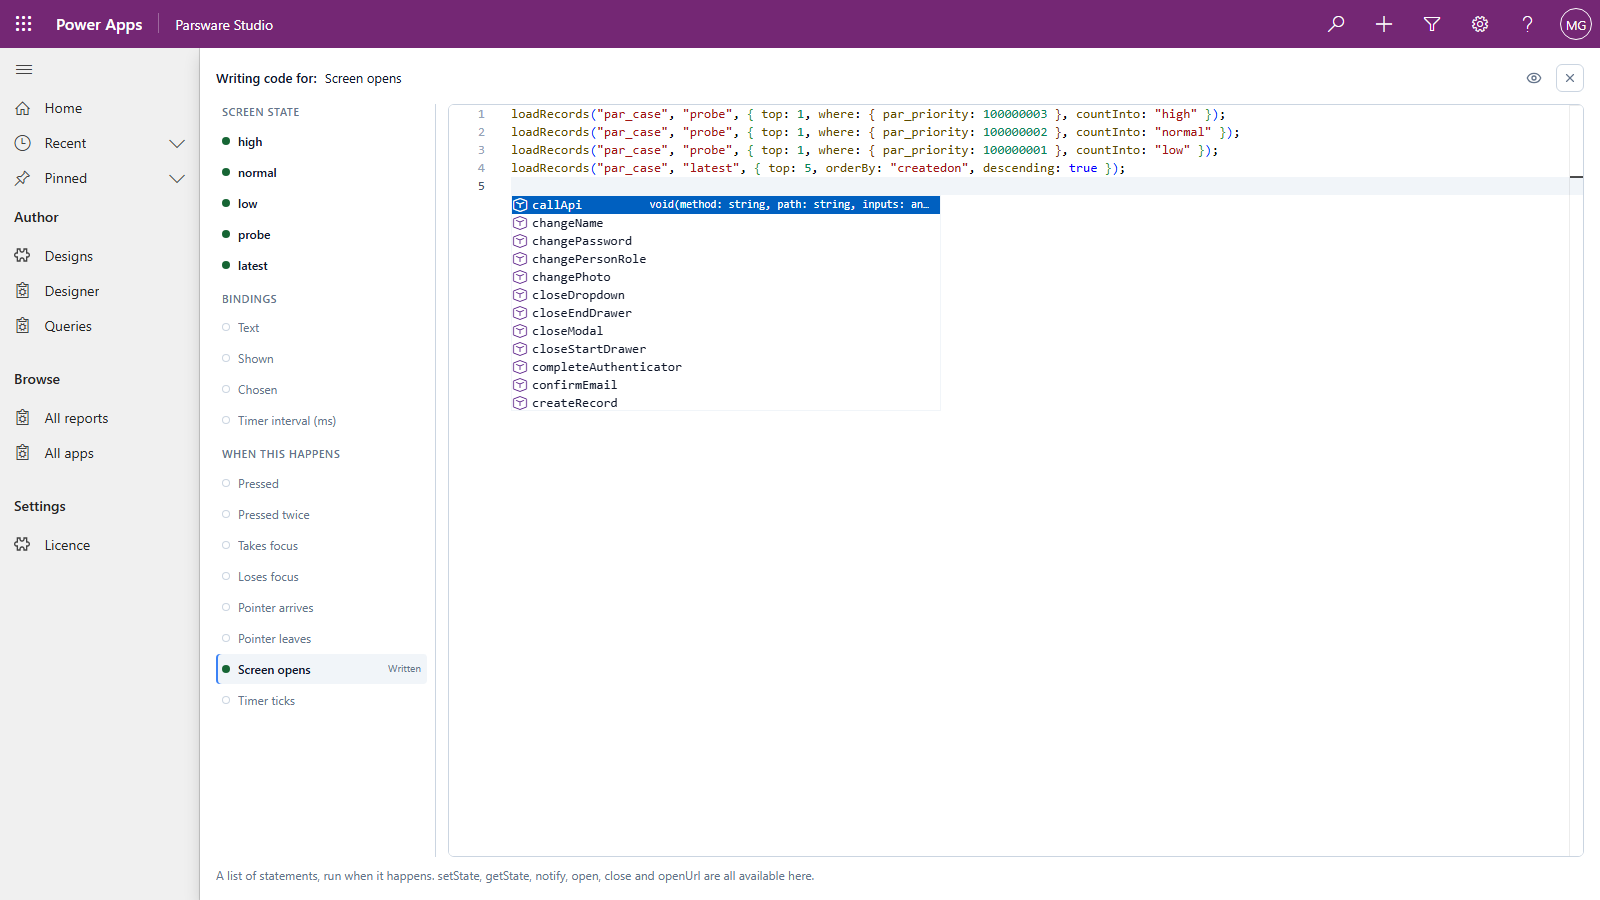Choose changePassword autocomplete suggestion
The height and width of the screenshot is (900, 1600).
pyautogui.click(x=726, y=241)
